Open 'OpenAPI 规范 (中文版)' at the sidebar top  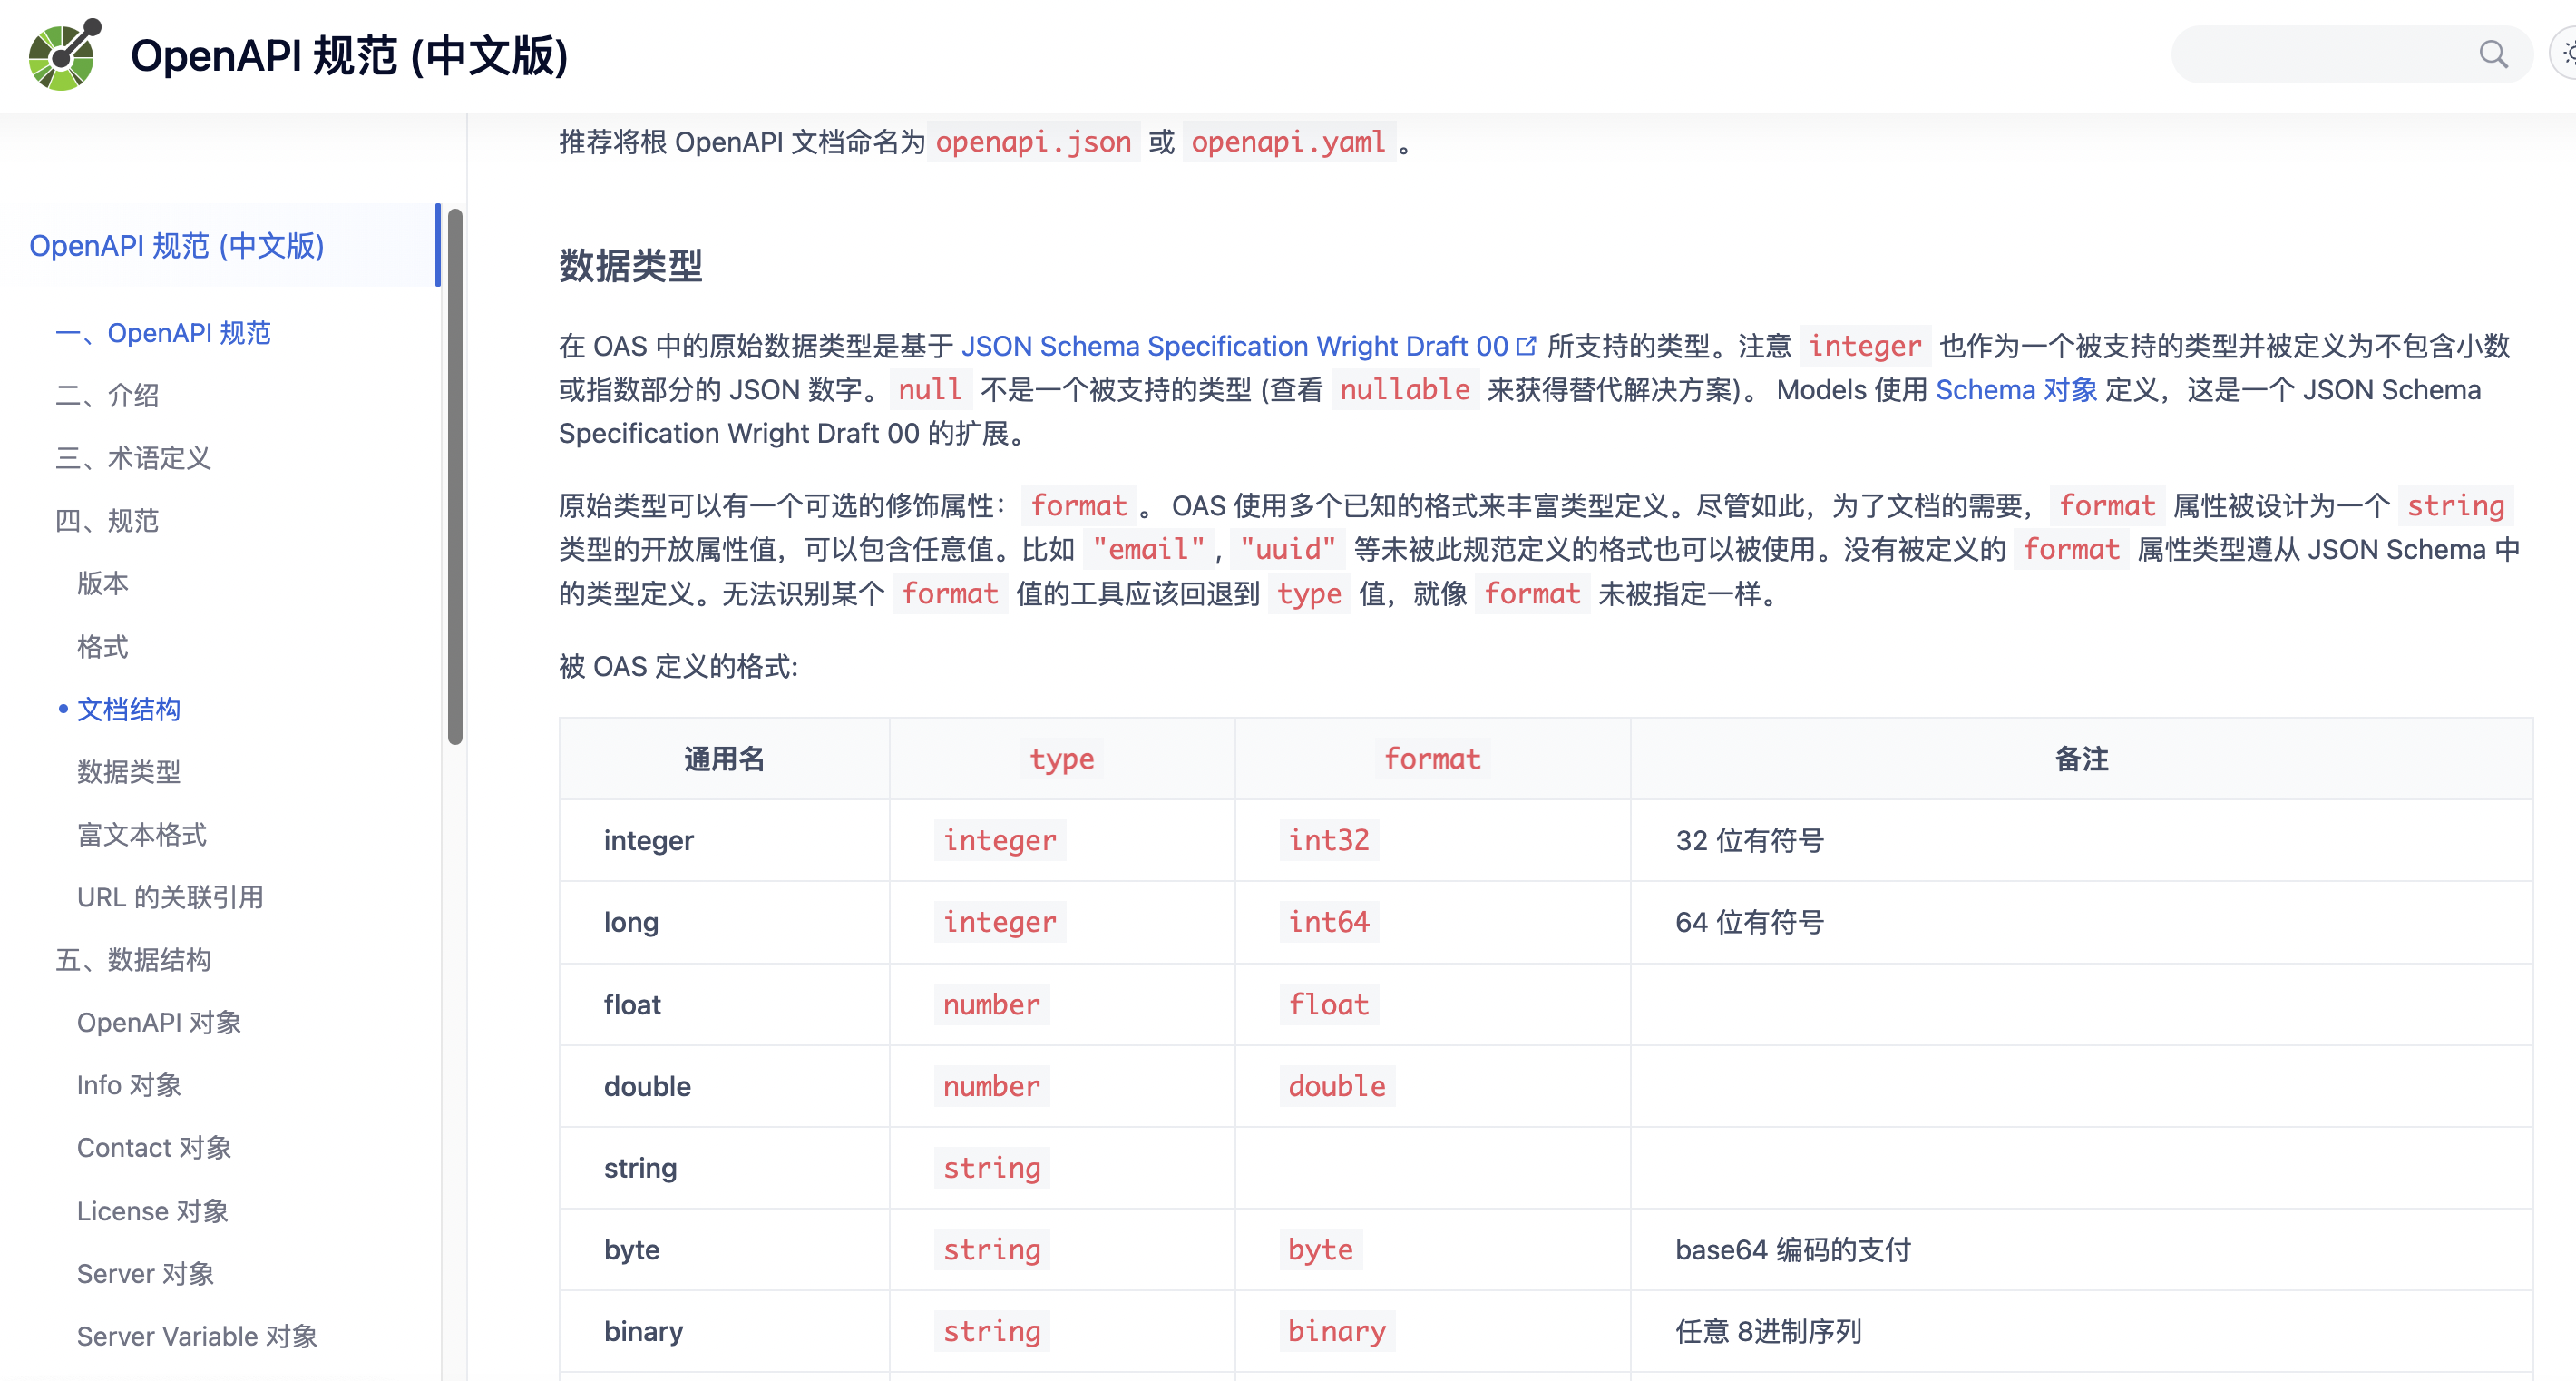click(x=177, y=244)
